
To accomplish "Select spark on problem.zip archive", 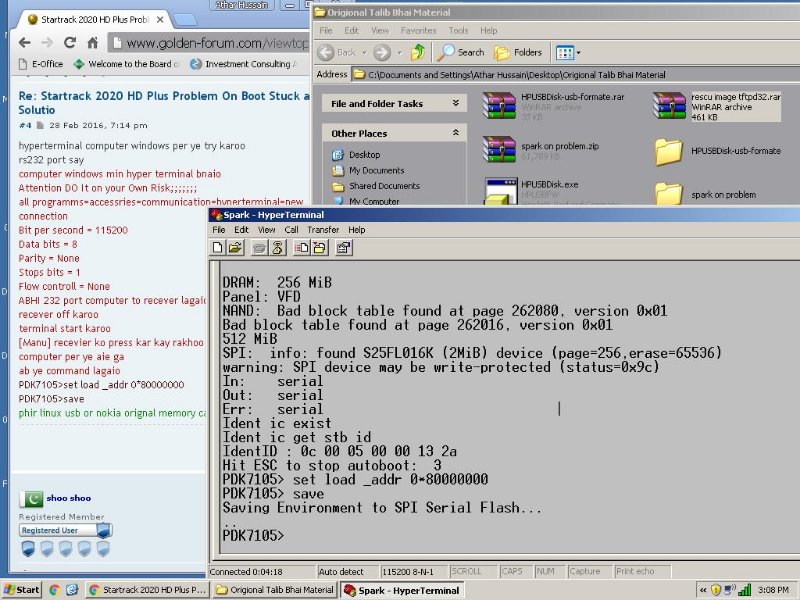I will [541, 150].
